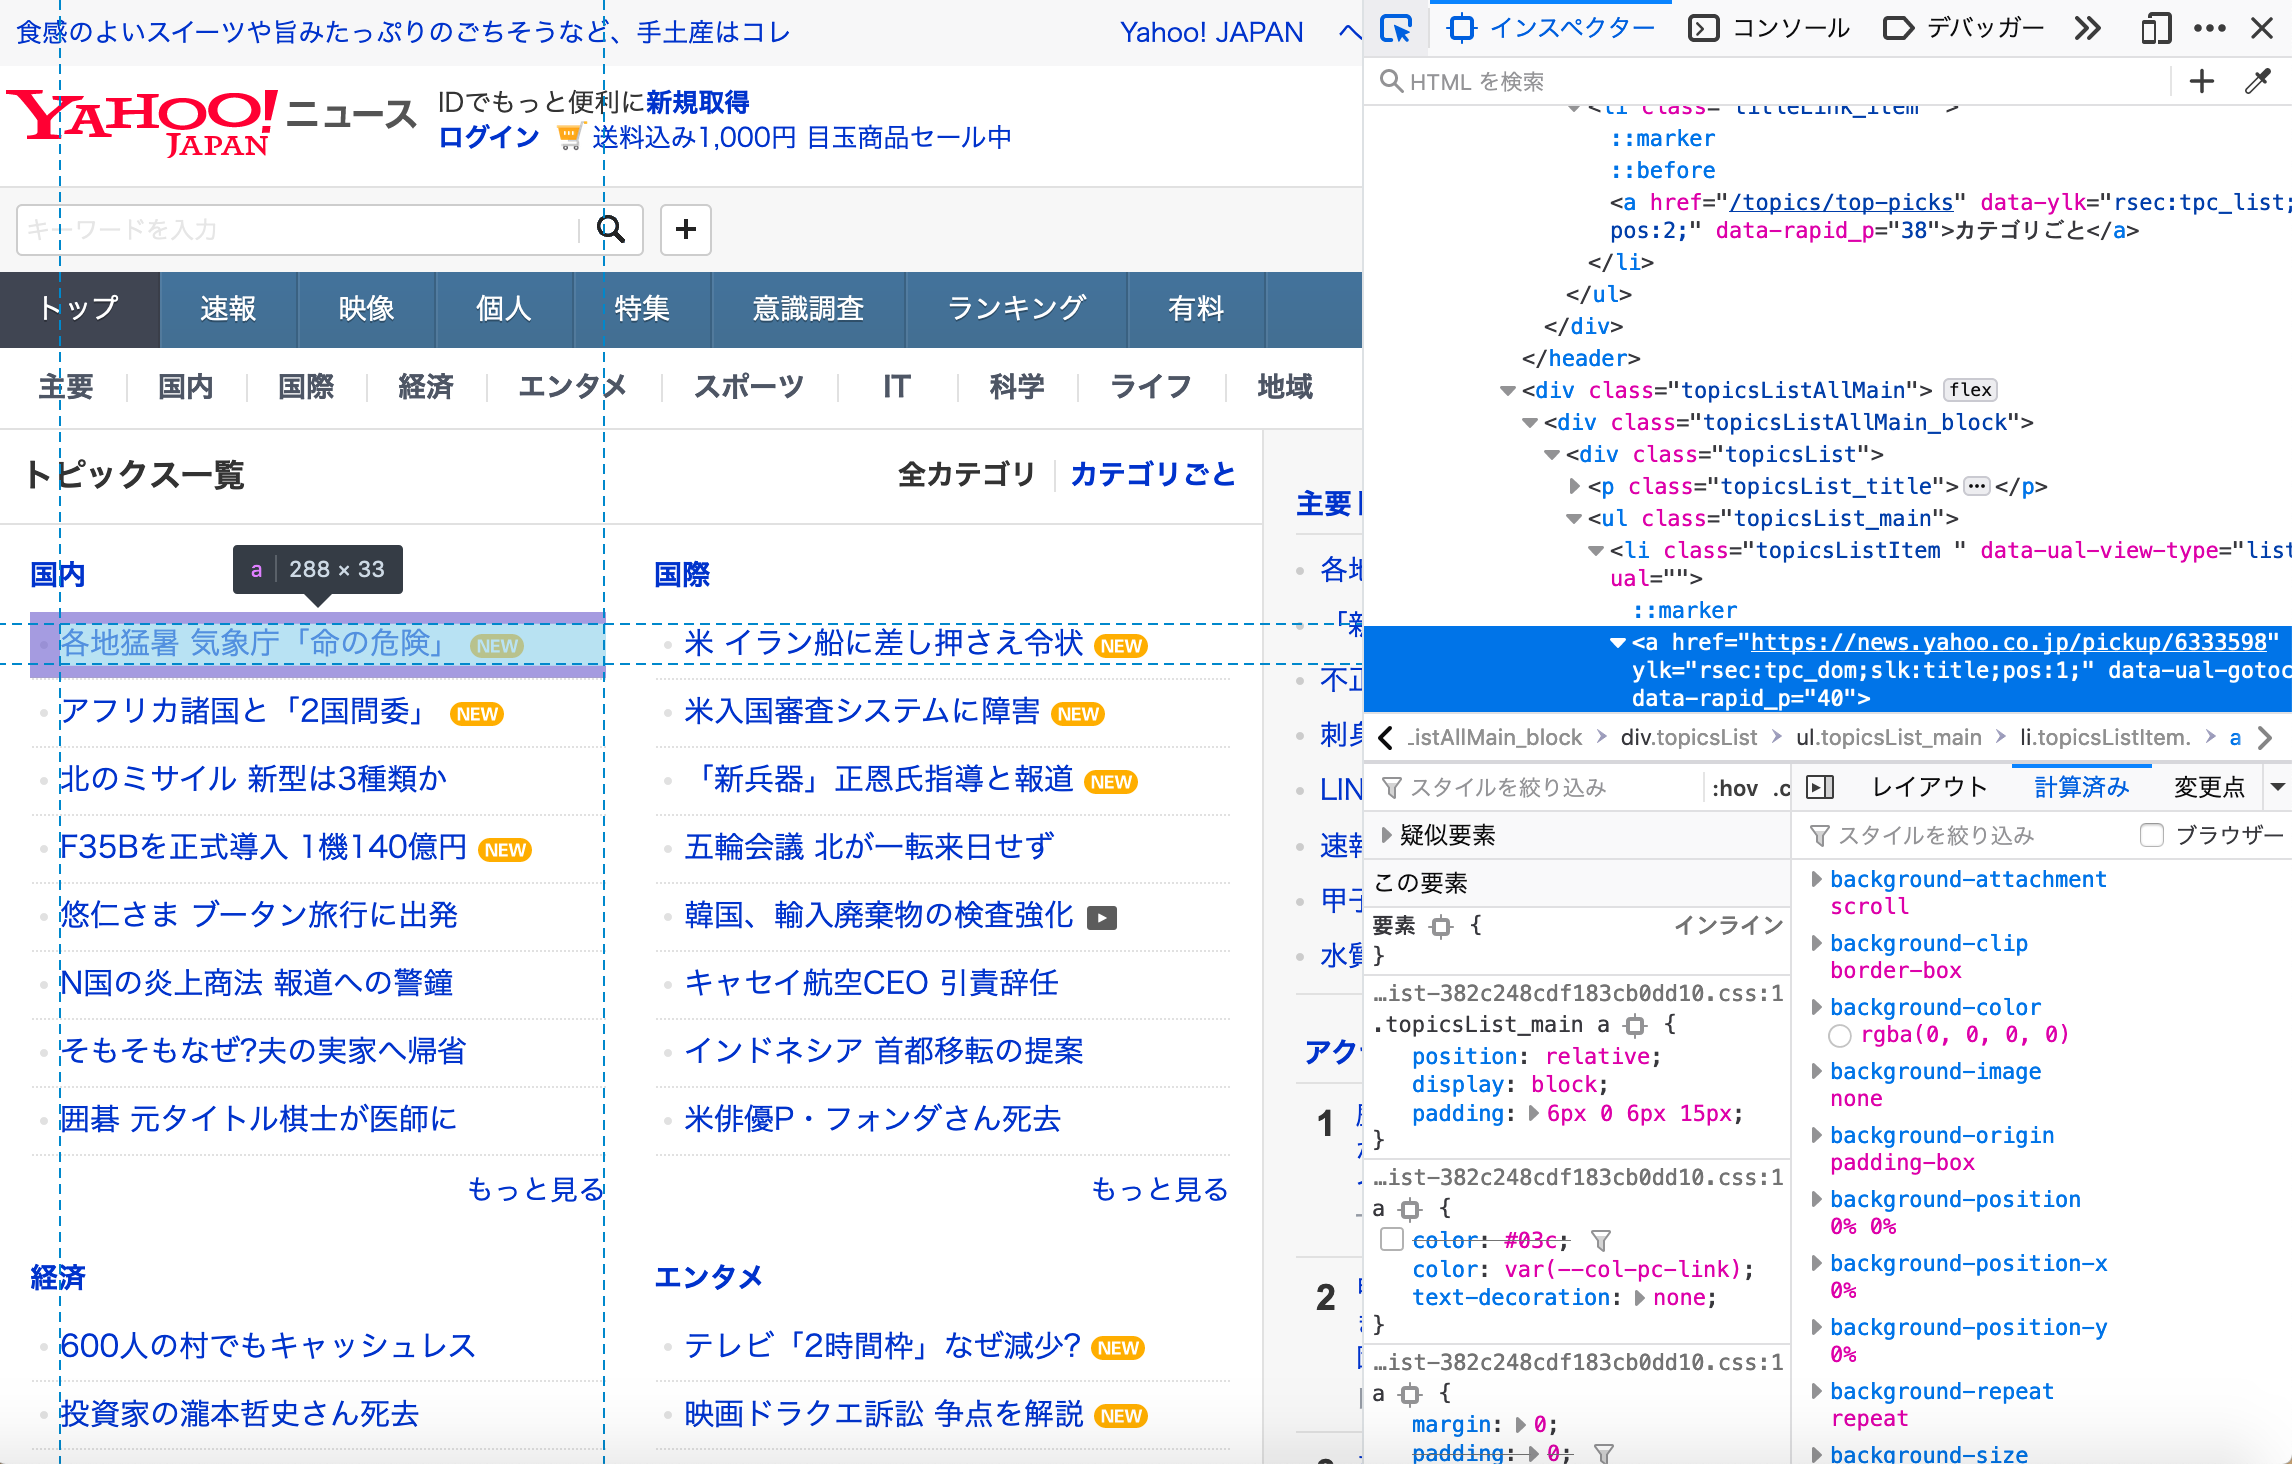Select the eyedropper color picker from page

tap(2257, 81)
